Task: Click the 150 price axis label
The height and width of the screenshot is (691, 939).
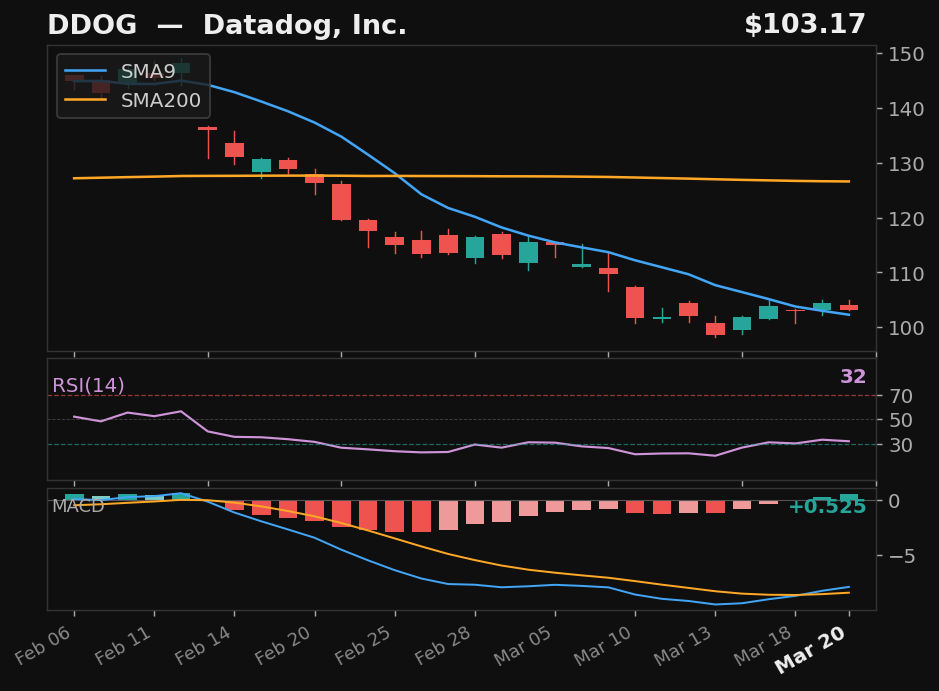Action: 906,54
